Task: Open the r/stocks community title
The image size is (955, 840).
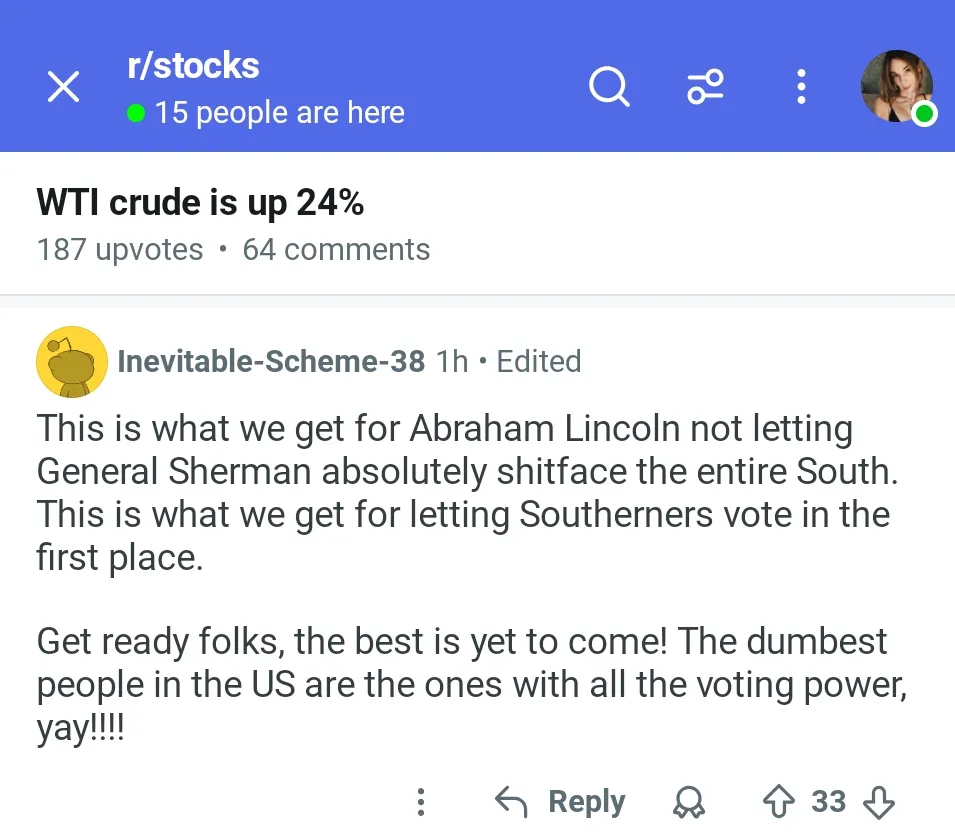Action: coord(193,66)
